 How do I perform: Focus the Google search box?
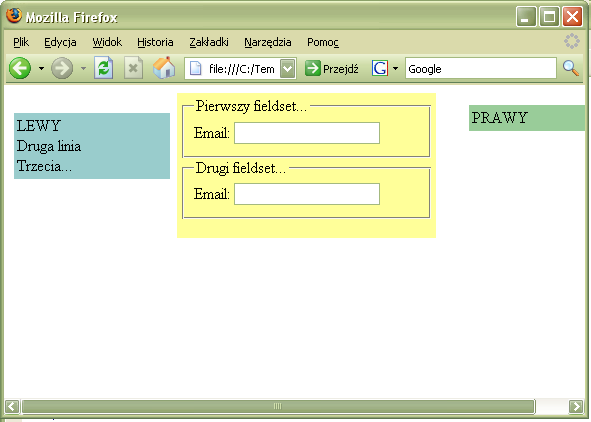(x=481, y=69)
